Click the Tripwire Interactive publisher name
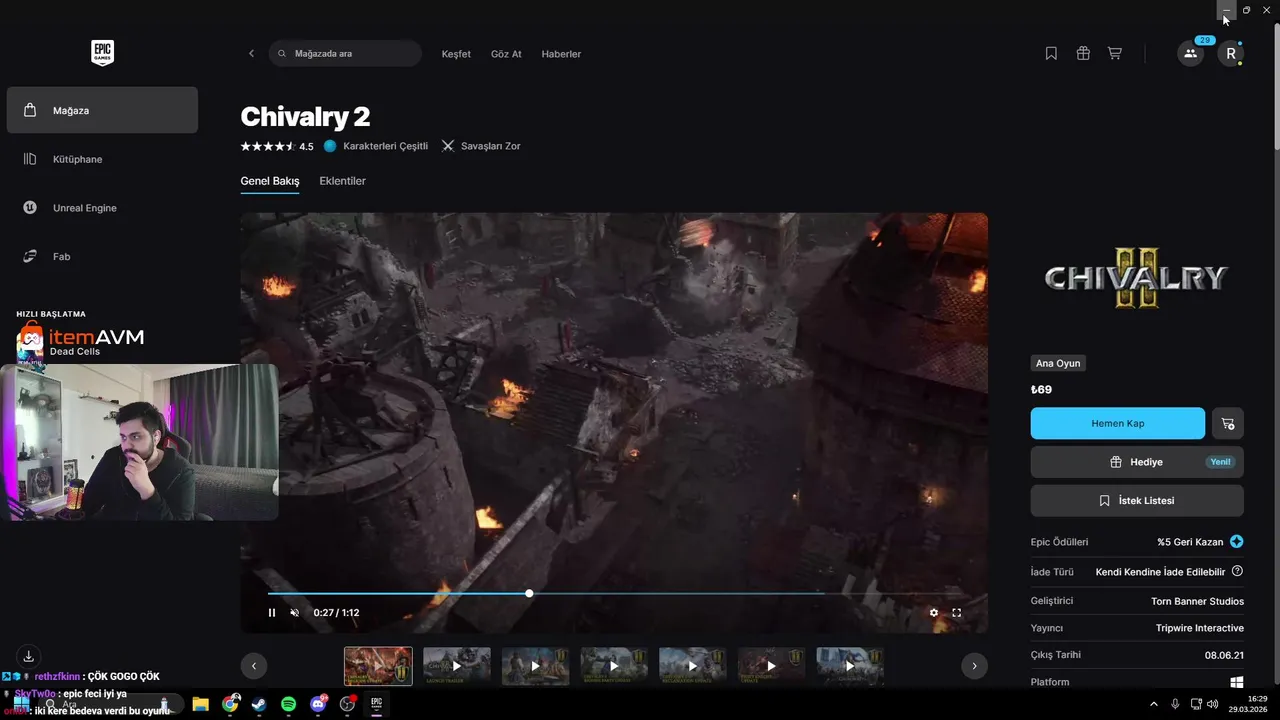 tap(1200, 628)
